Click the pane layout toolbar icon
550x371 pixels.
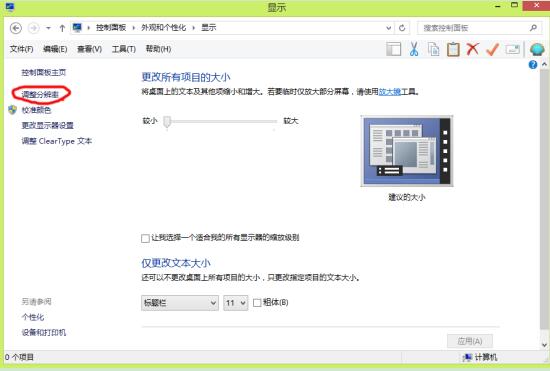click(394, 49)
